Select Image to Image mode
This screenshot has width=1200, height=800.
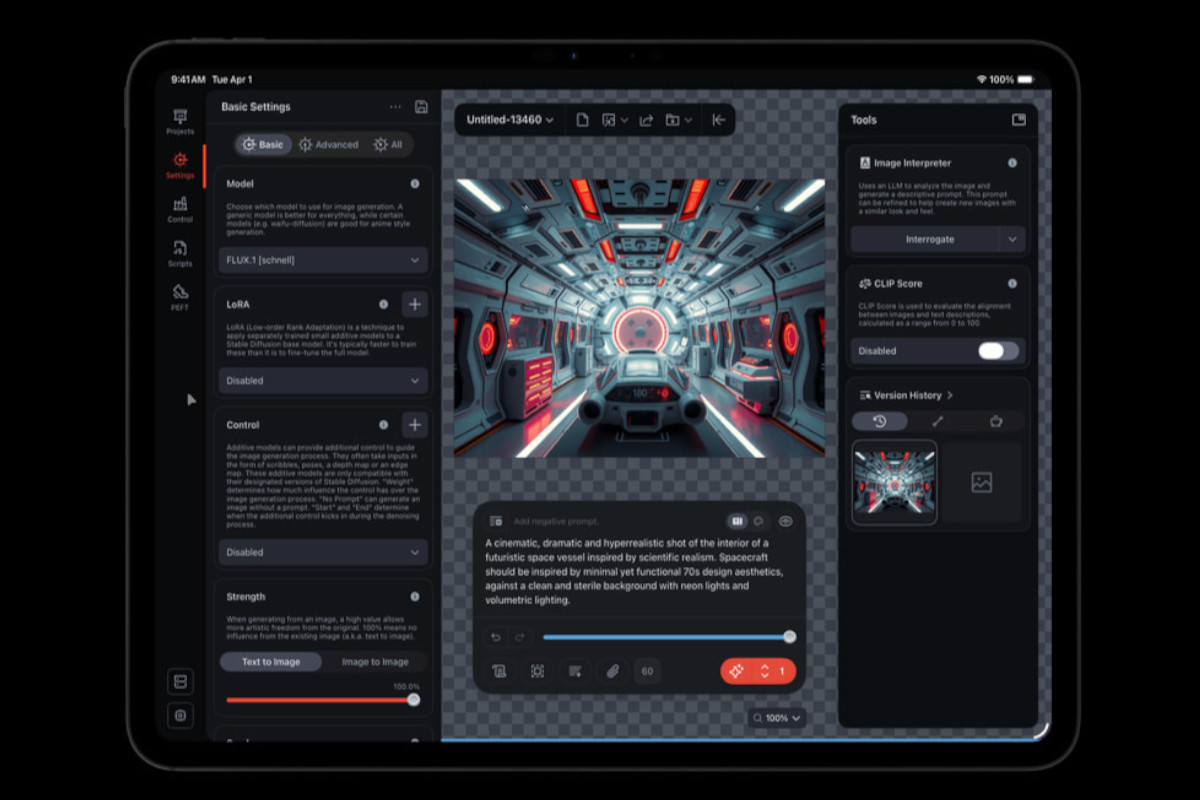(375, 662)
